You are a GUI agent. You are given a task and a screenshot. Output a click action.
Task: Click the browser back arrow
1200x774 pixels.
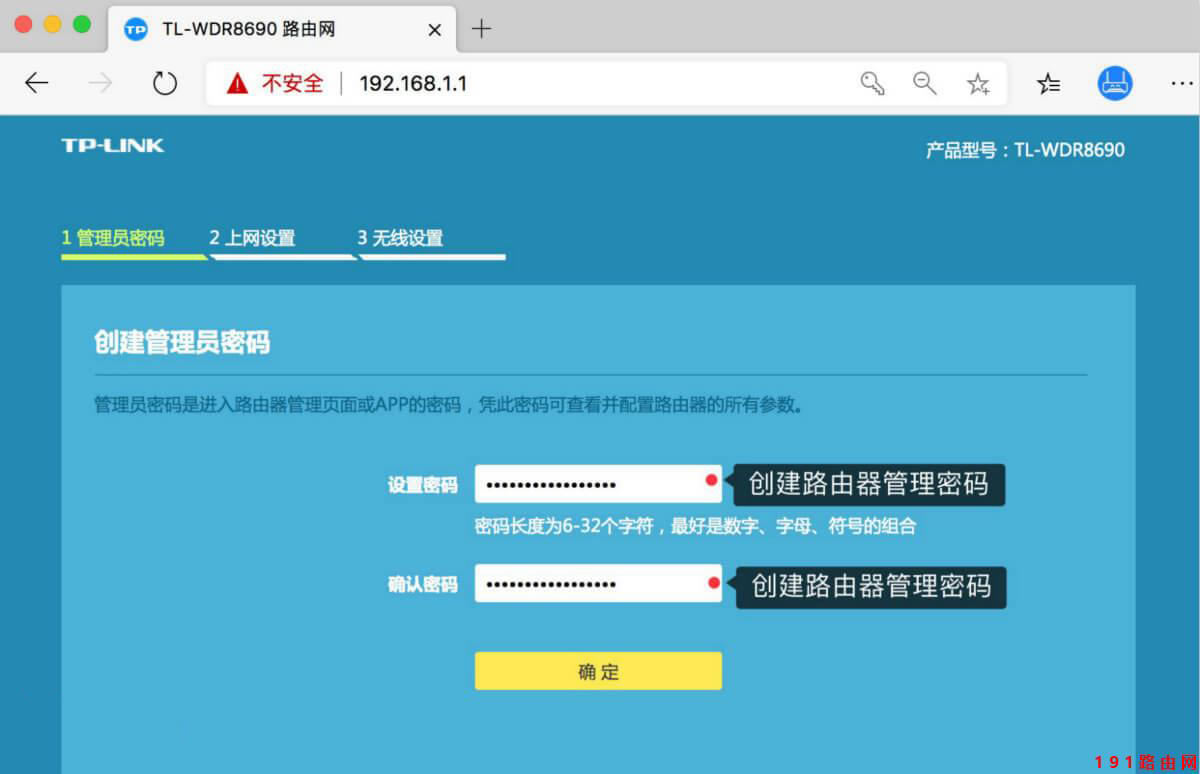(37, 84)
